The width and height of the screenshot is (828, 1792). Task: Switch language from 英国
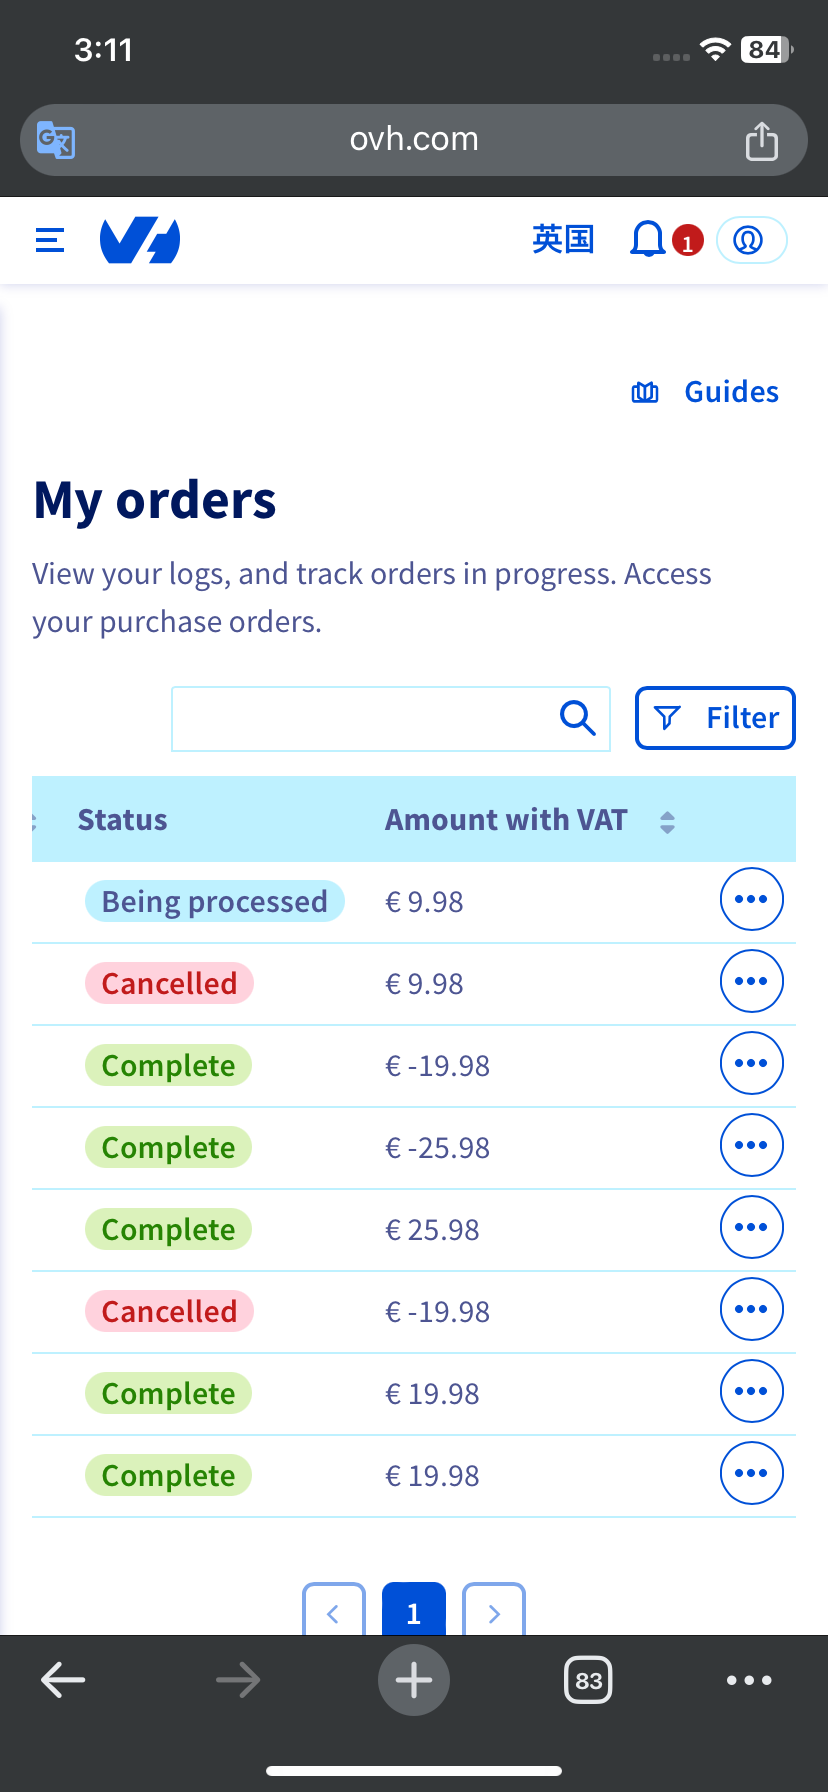coord(563,240)
